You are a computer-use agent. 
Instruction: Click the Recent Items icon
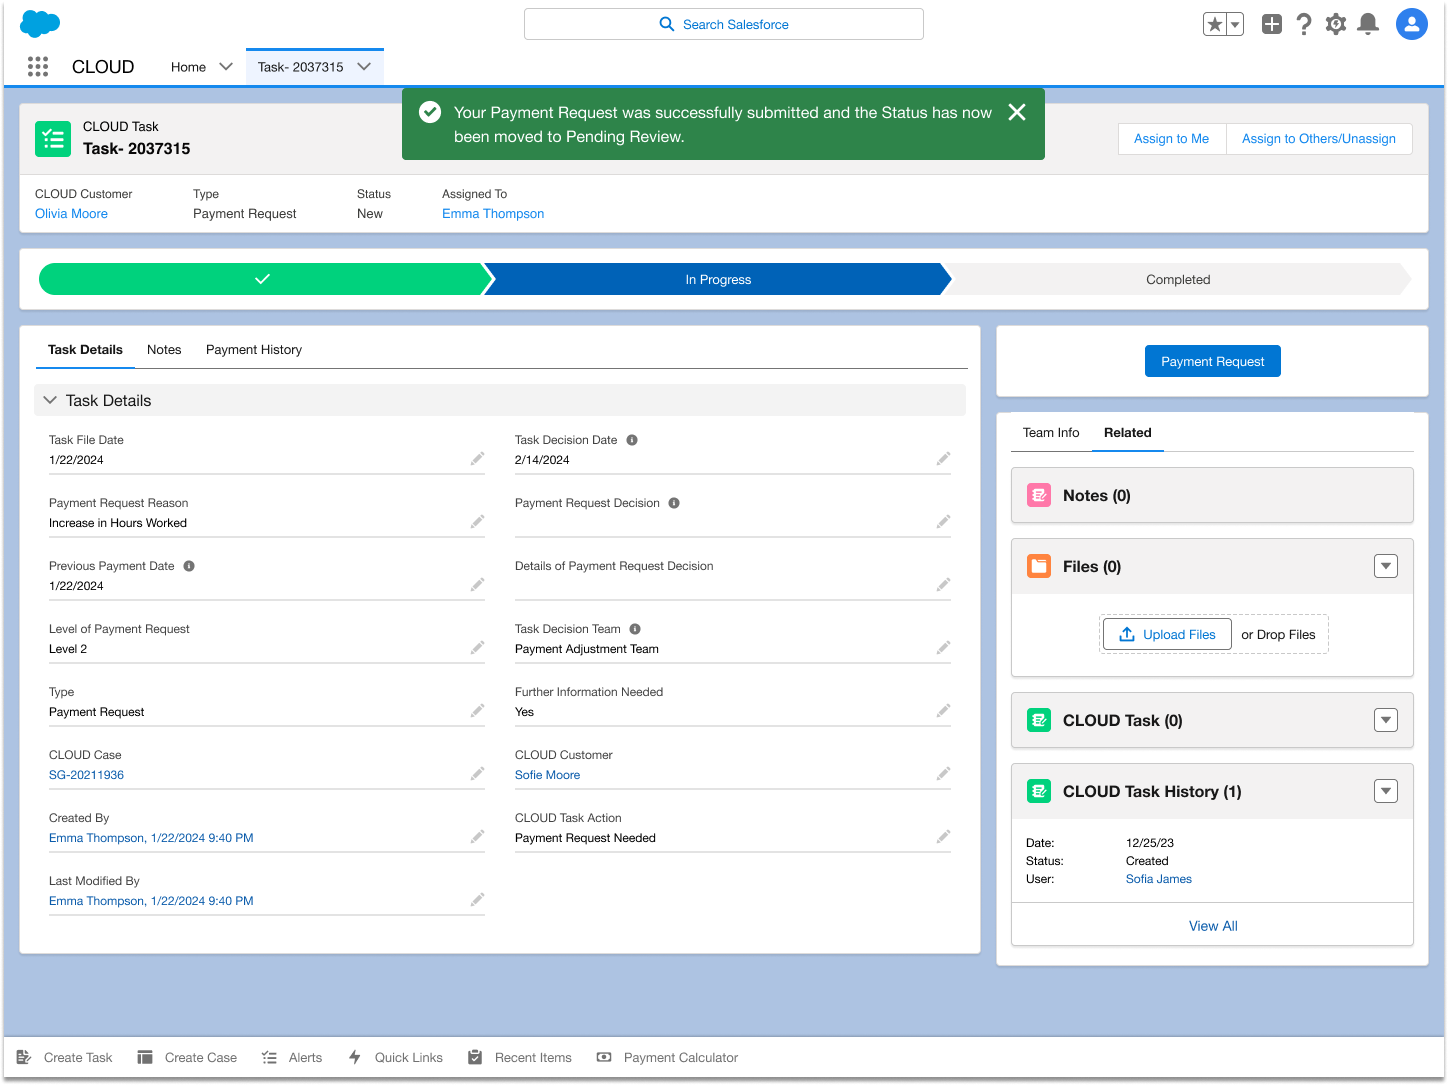point(474,1057)
